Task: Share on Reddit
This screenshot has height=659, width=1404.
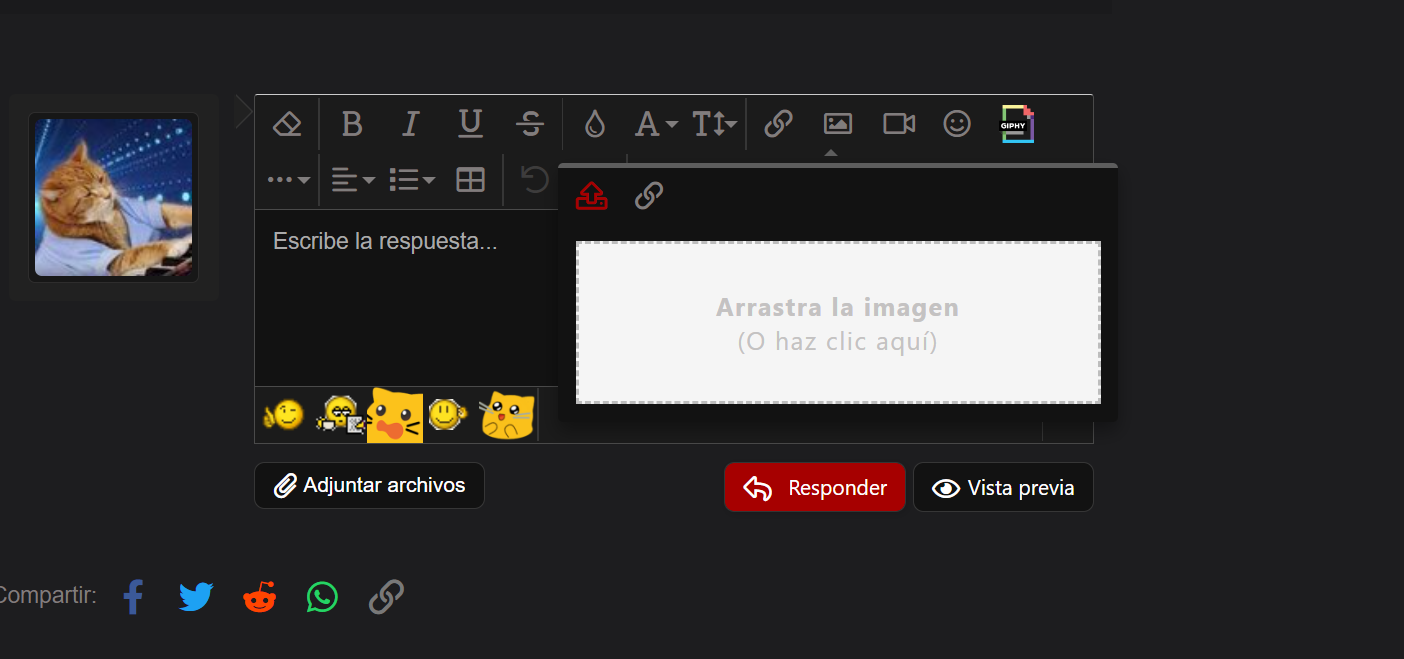Action: point(260,597)
